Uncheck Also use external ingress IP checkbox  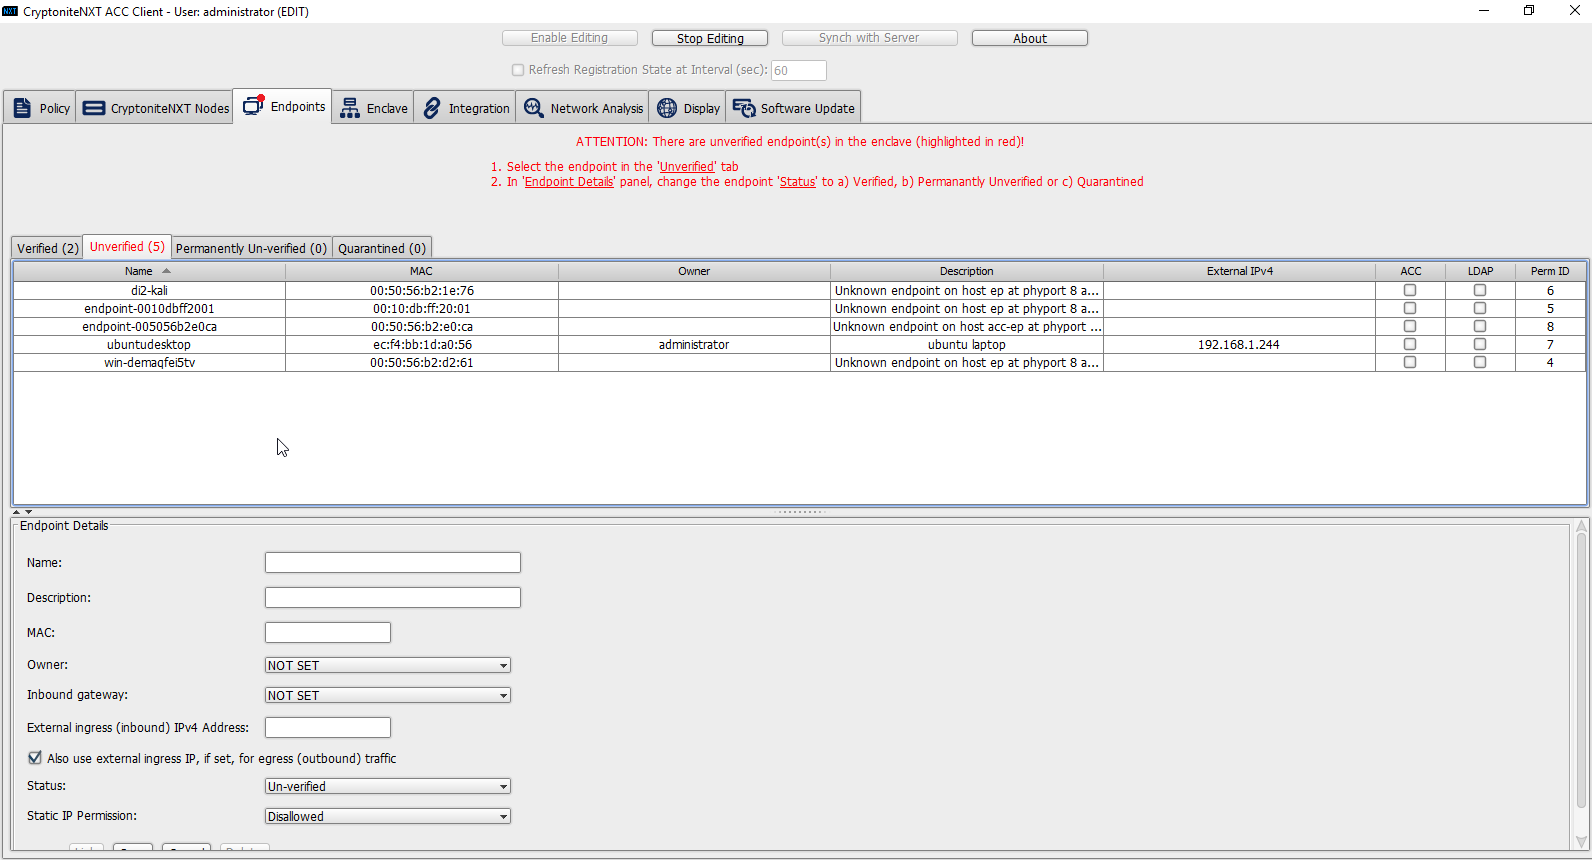click(x=35, y=758)
